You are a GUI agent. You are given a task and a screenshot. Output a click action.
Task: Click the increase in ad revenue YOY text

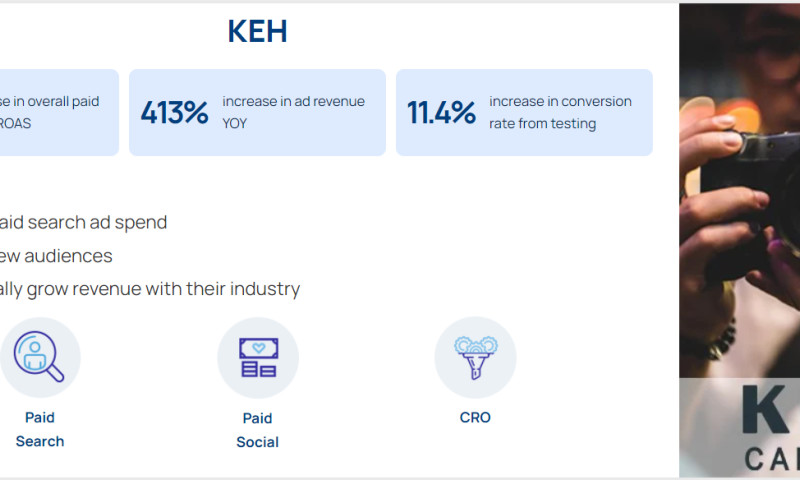tap(293, 112)
